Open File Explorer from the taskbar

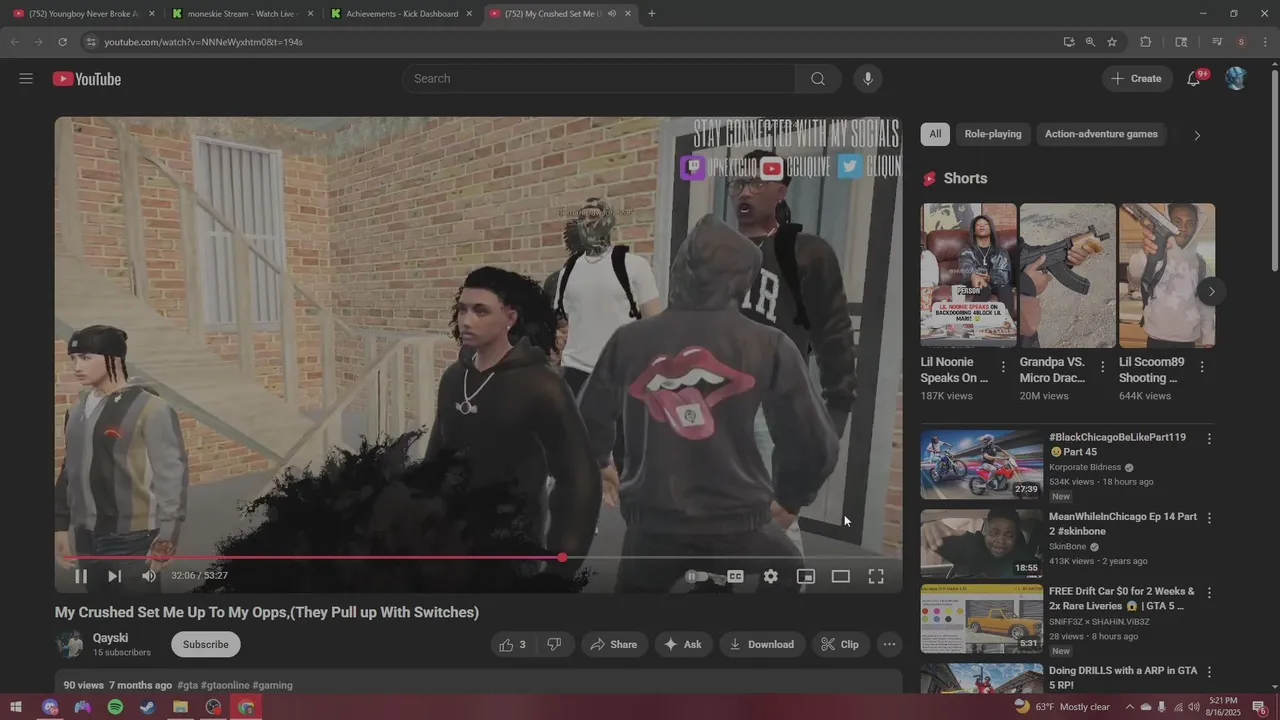[x=180, y=707]
